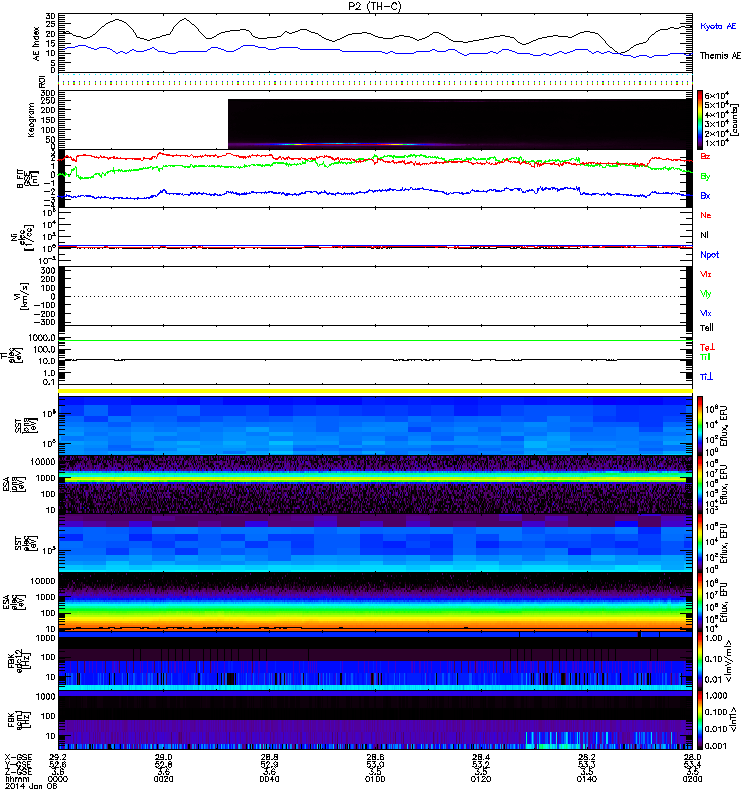Click the 29.2 X-GSE position value
The image size is (750, 800).
[x=57, y=757]
